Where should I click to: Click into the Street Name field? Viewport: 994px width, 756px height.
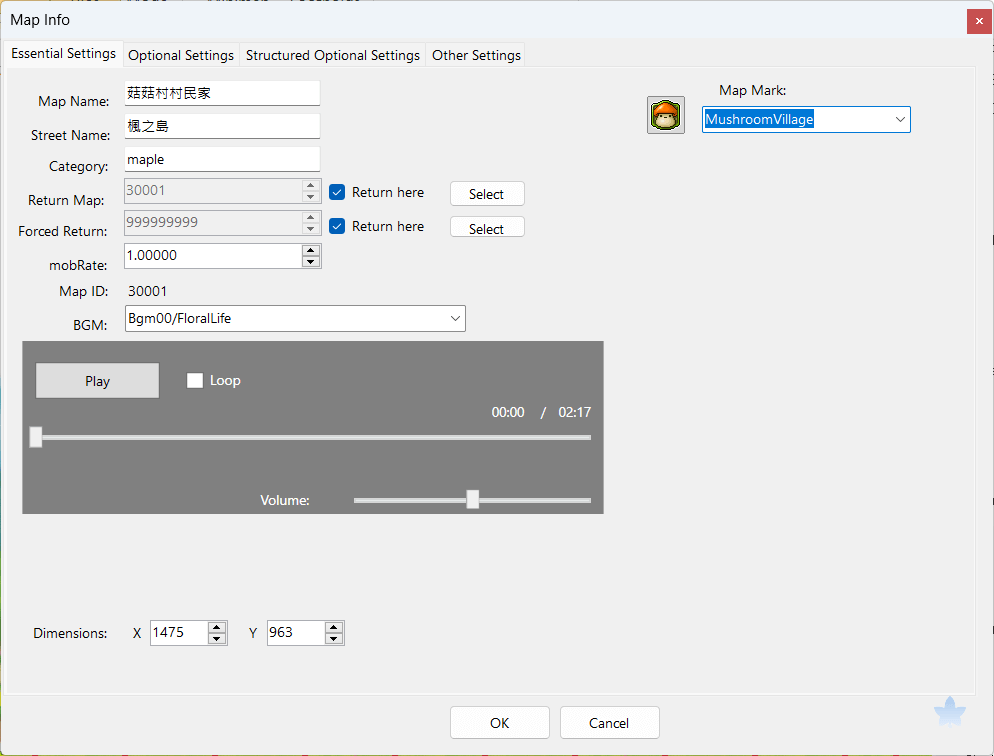point(222,126)
